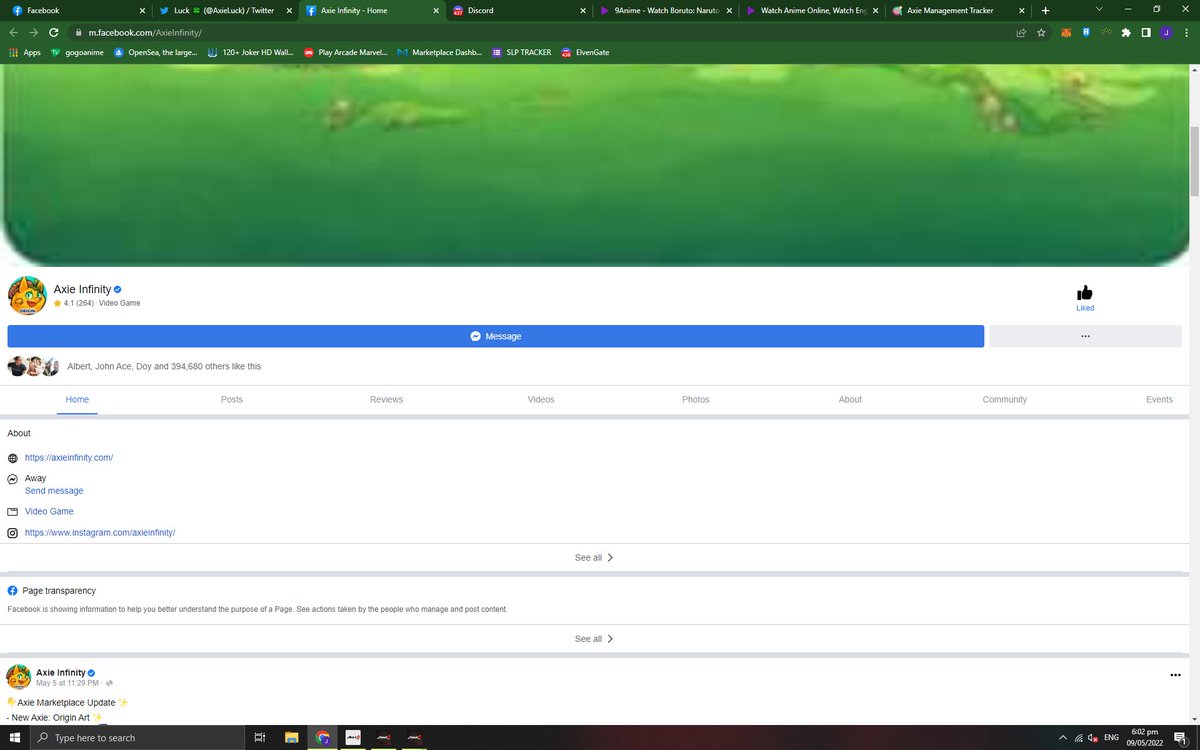Open the Marketplace Dashboard bookmark
Image resolution: width=1200 pixels, height=750 pixels.
(440, 52)
